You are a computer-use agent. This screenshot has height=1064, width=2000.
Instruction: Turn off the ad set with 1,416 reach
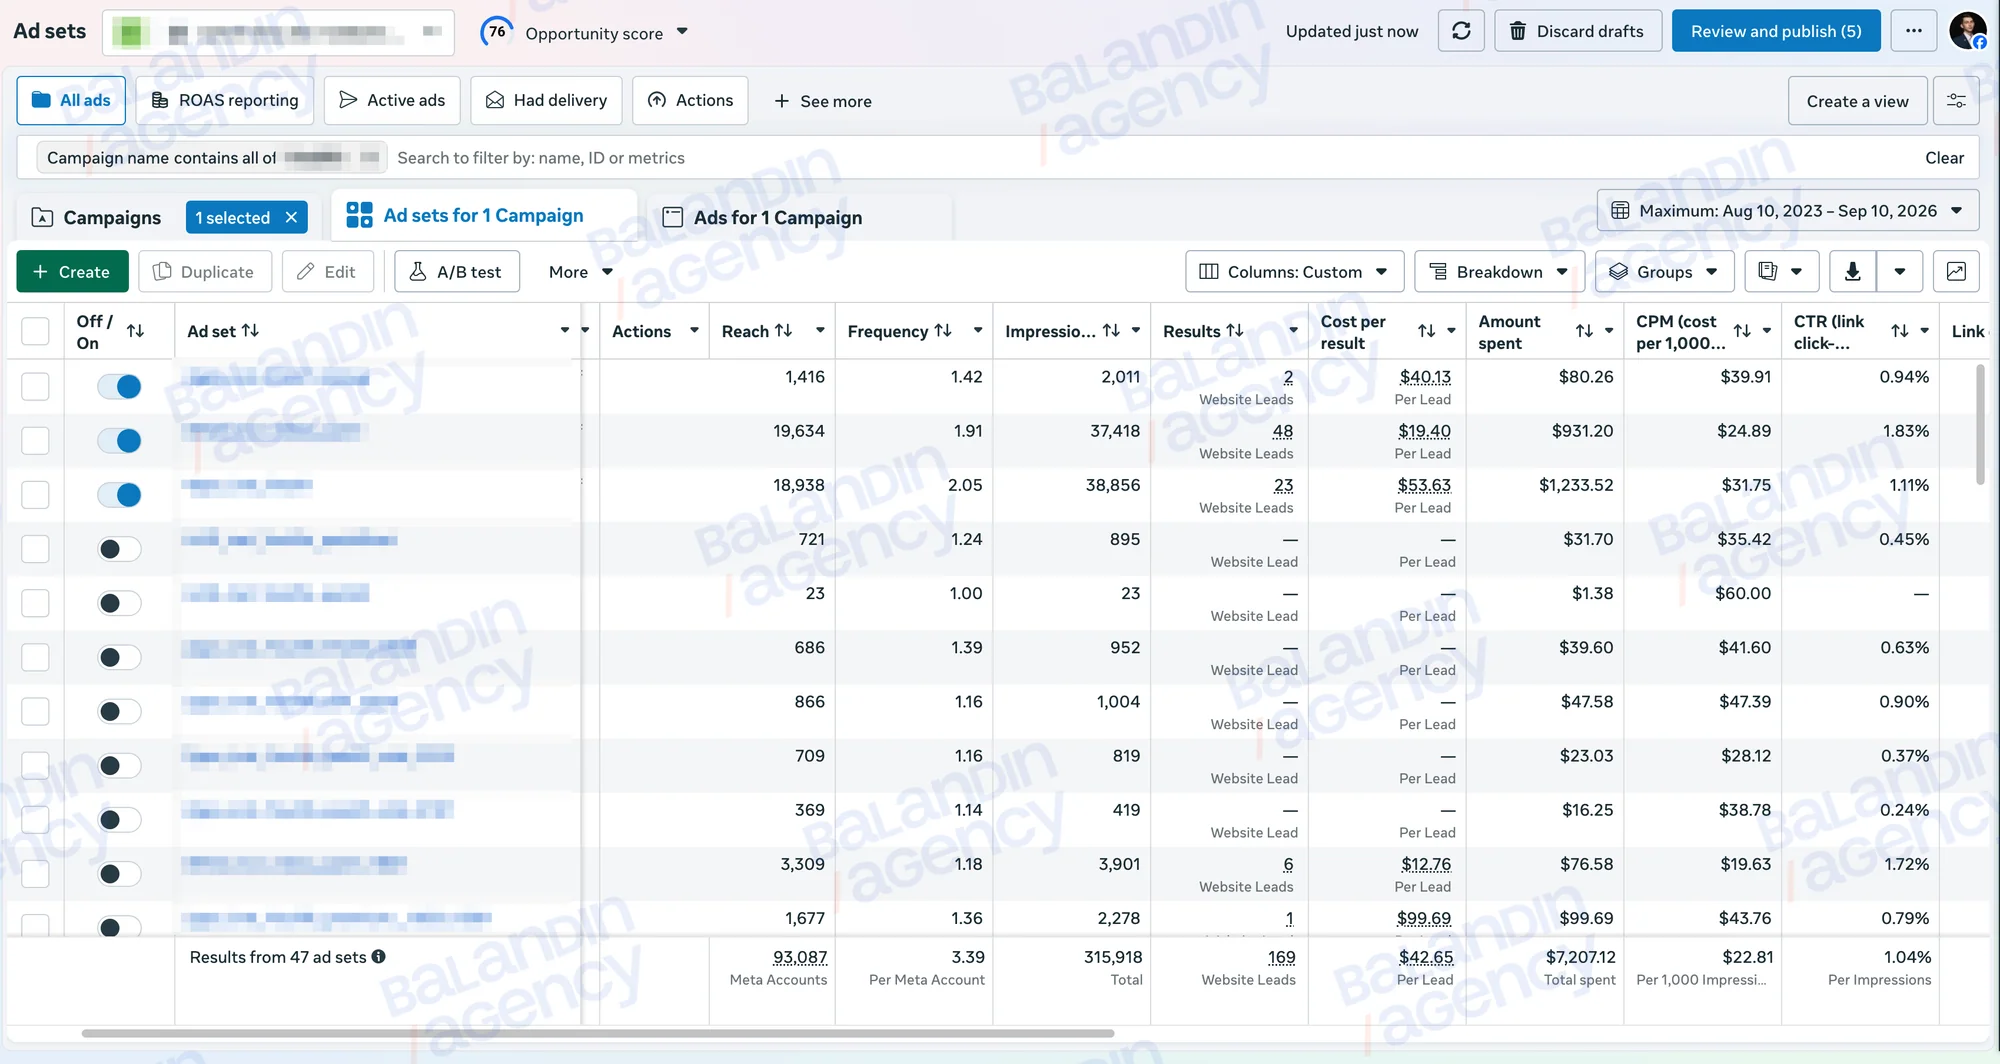coord(119,387)
